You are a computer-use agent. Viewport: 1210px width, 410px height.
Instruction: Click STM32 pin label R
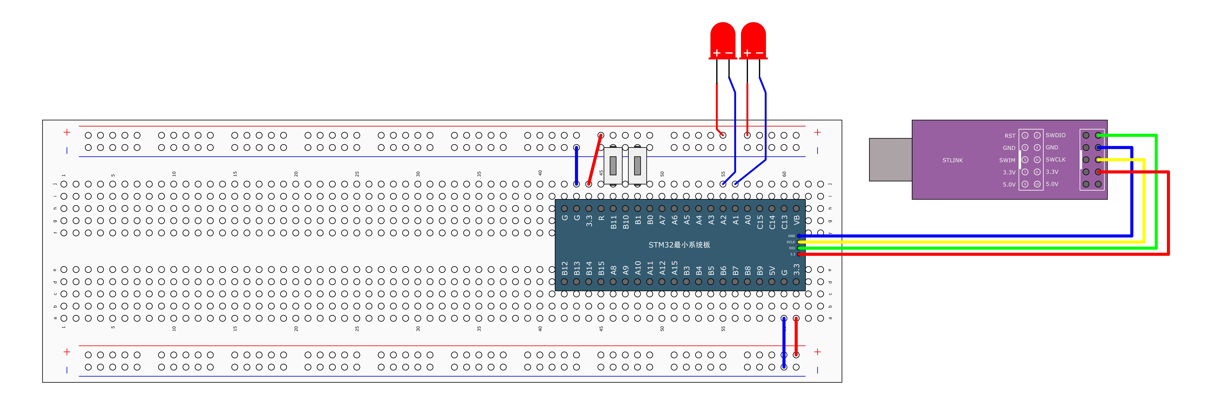pos(601,218)
